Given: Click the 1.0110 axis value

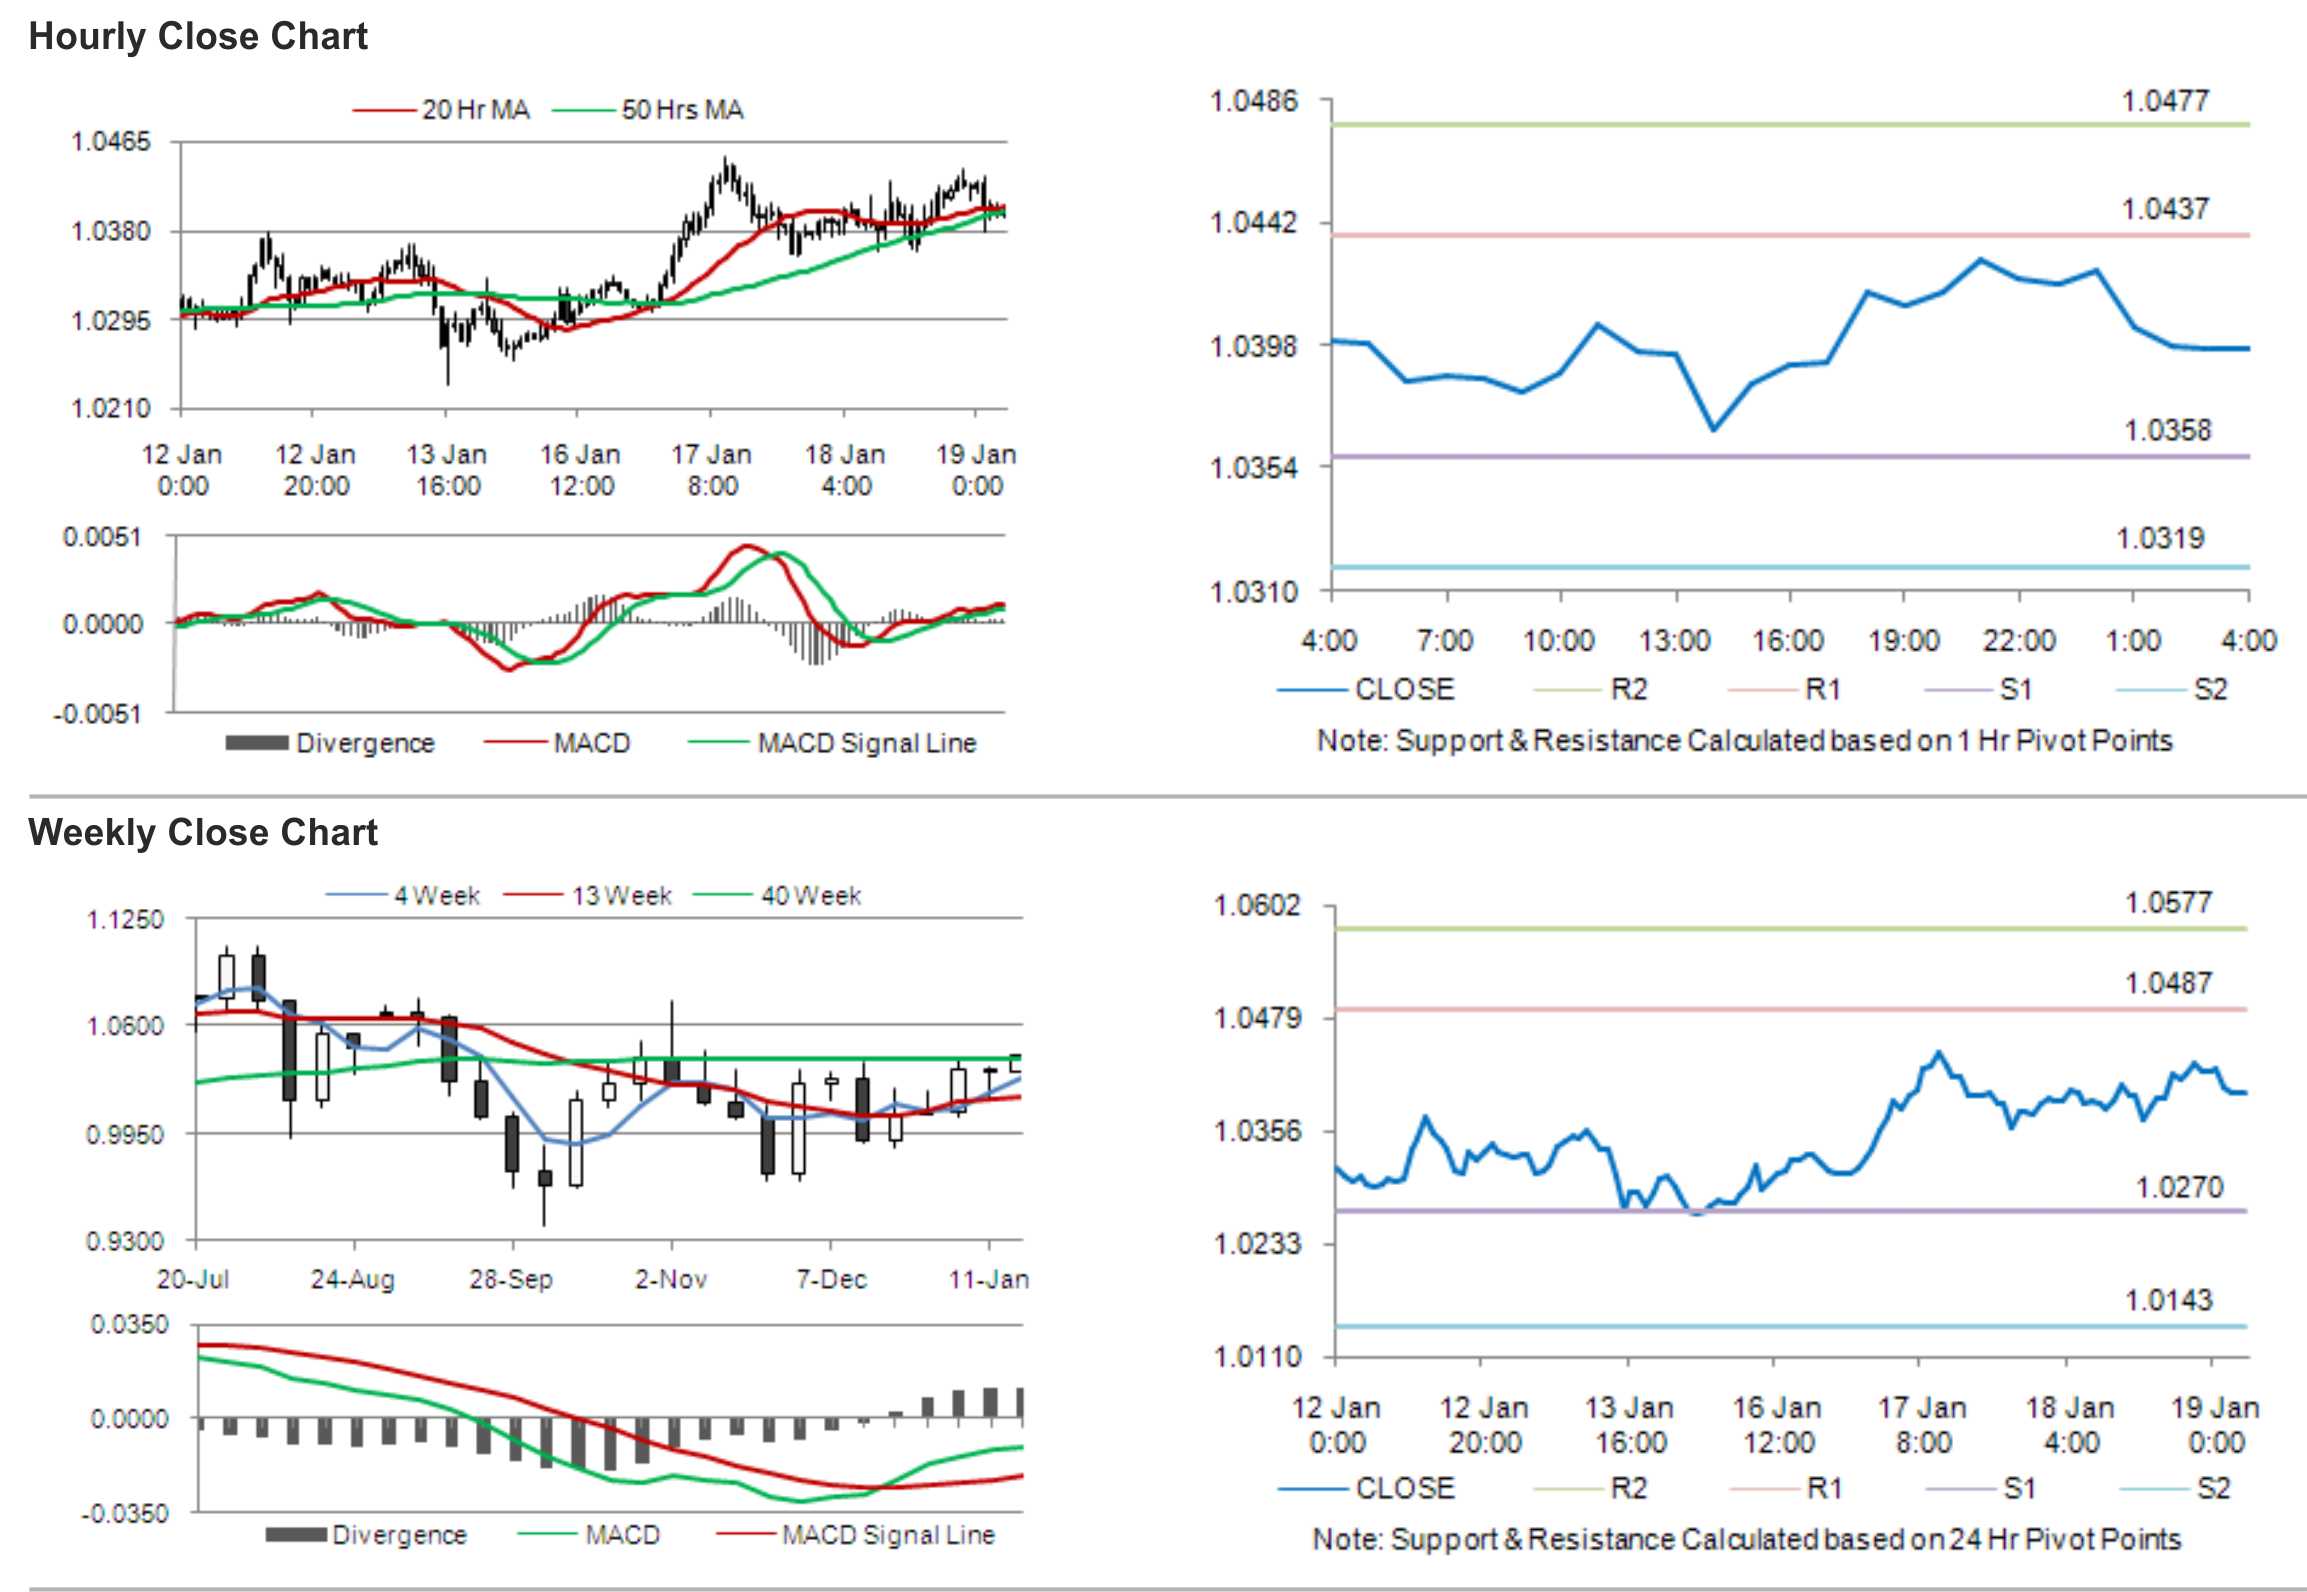Looking at the screenshot, I should coord(1257,1358).
